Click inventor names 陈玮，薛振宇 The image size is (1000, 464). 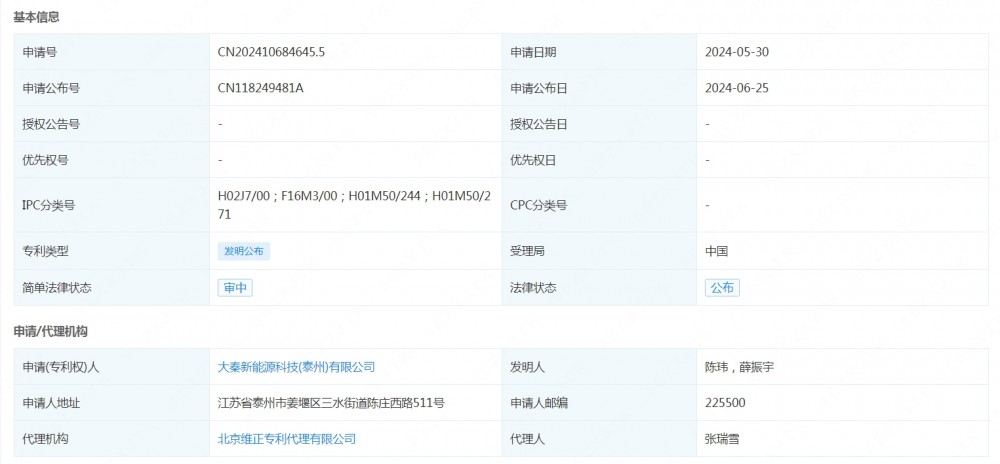click(x=738, y=367)
